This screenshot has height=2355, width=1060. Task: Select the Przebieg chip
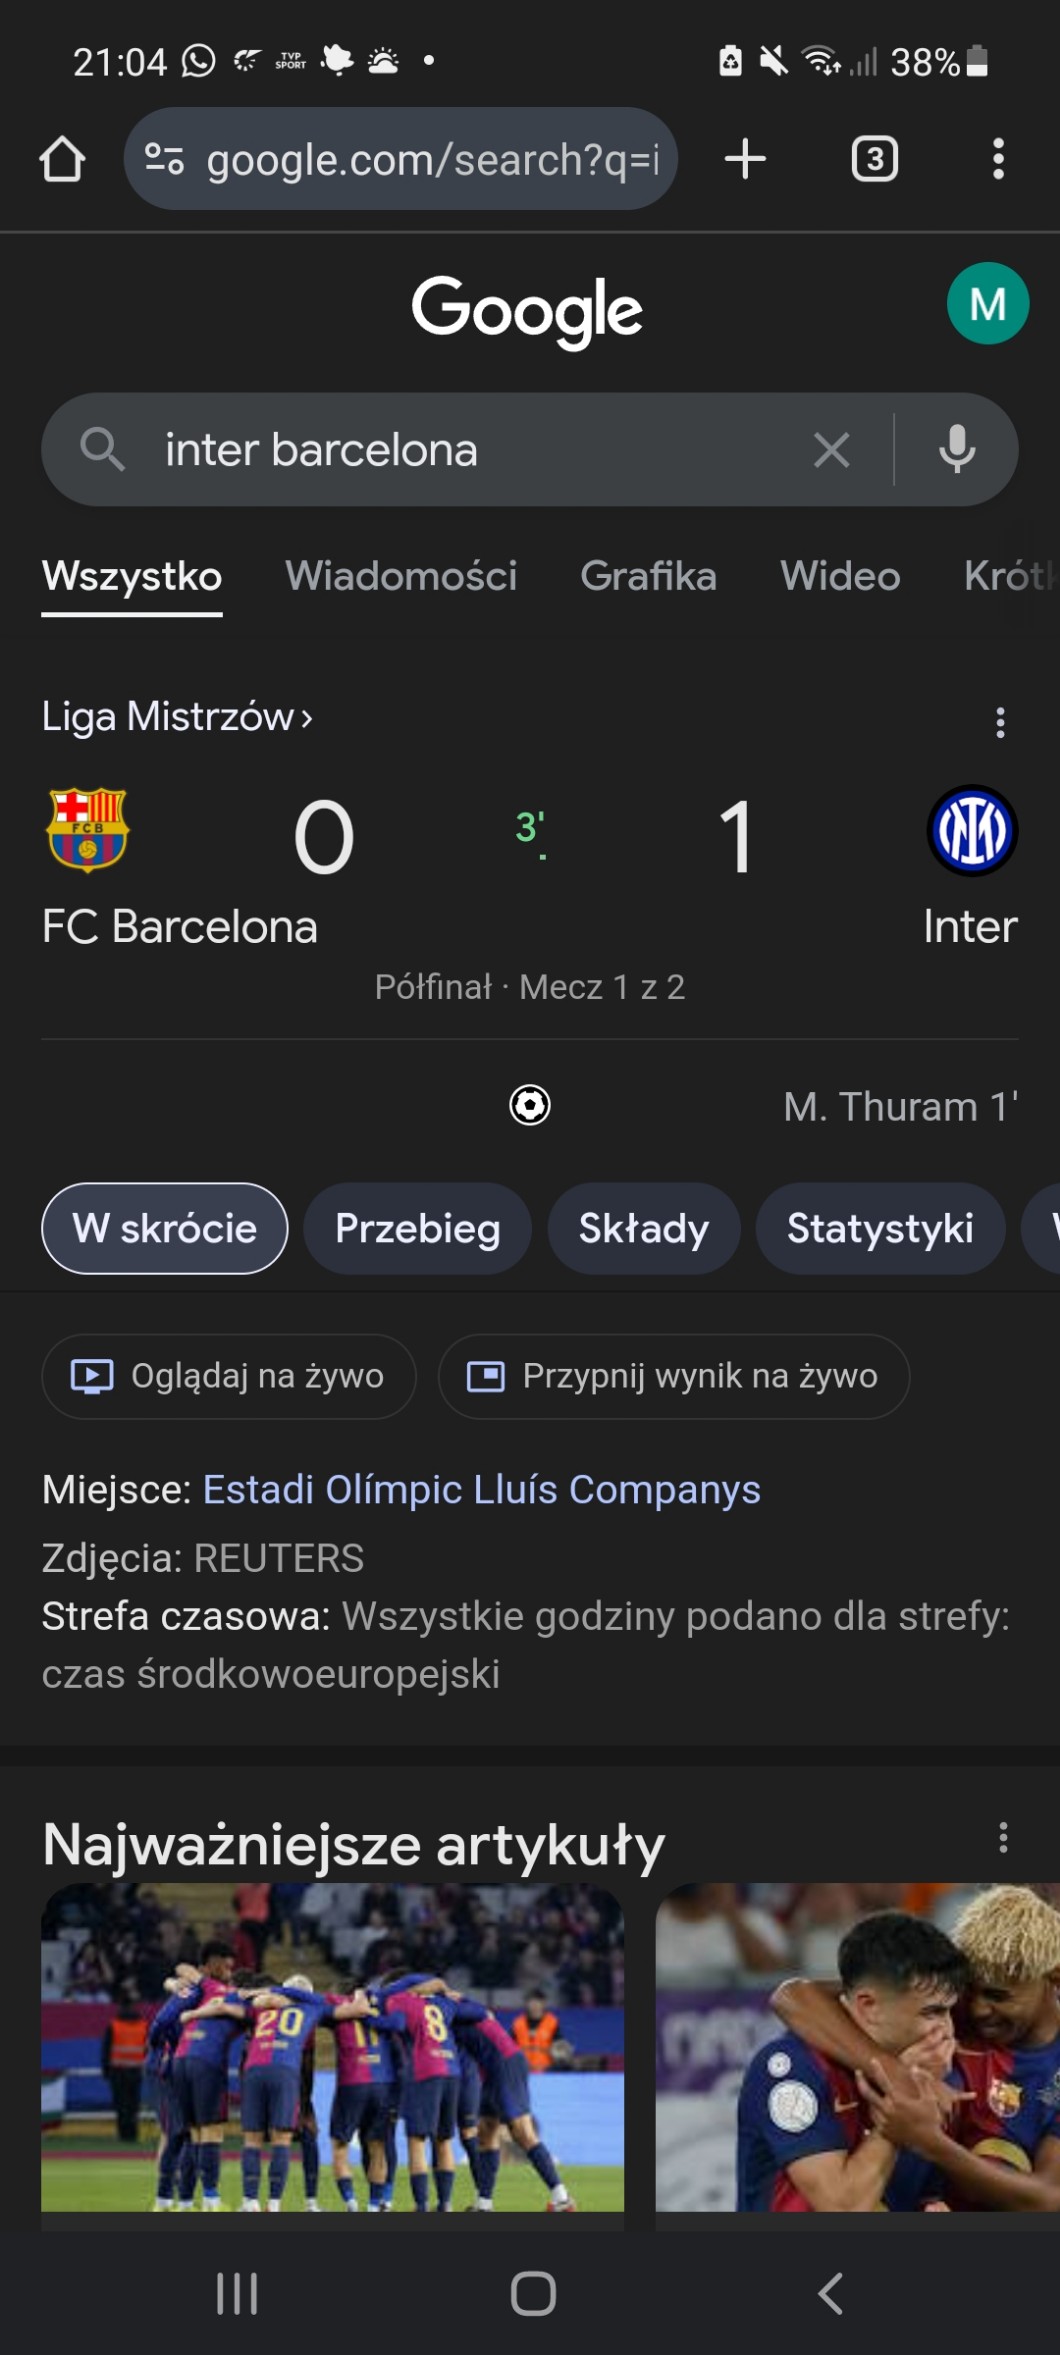tap(417, 1228)
